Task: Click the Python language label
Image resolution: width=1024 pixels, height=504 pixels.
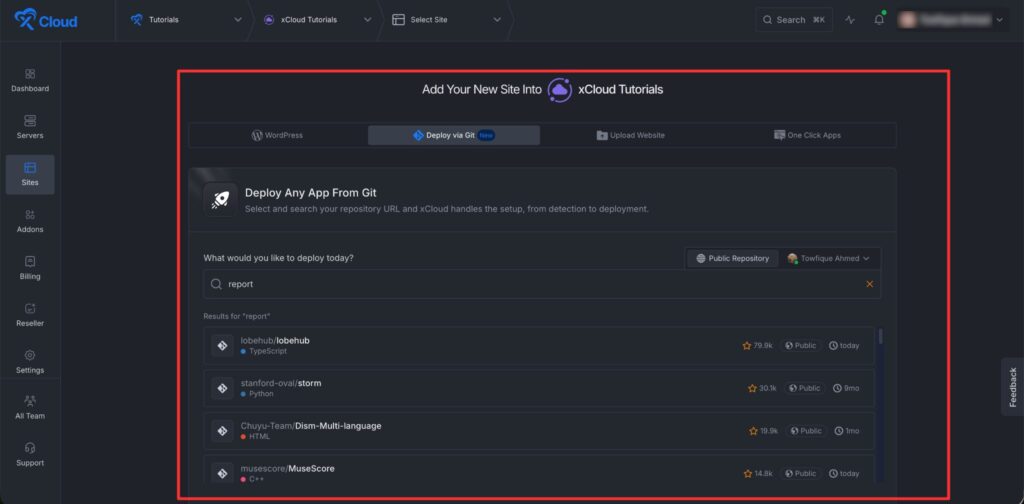Action: 257,394
